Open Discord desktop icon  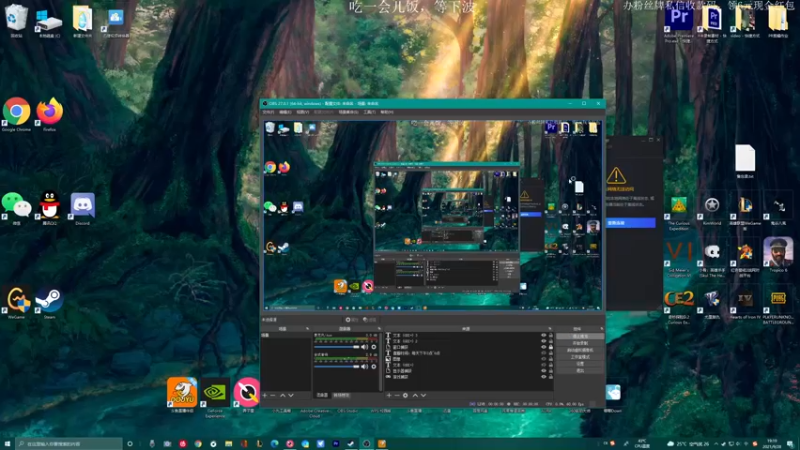[83, 206]
